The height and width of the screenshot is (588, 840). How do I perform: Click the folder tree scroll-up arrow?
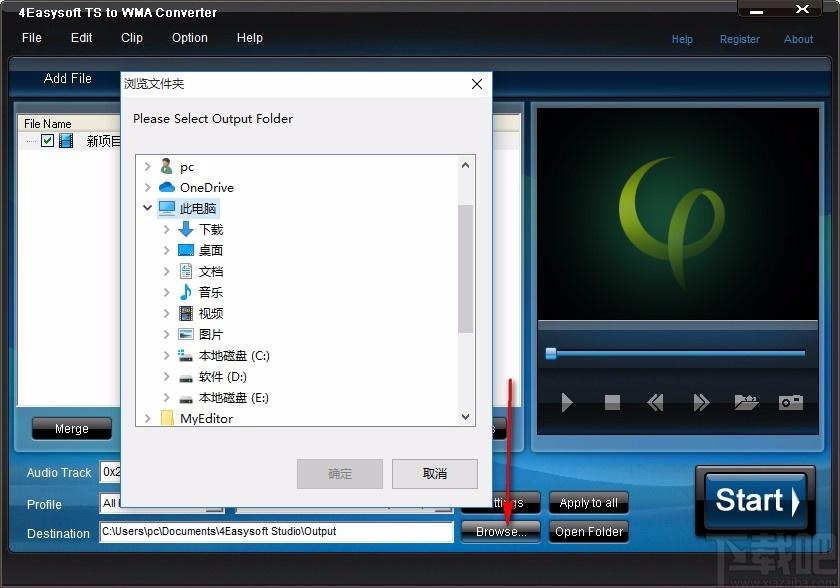point(466,165)
